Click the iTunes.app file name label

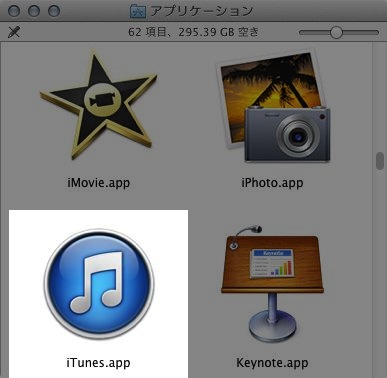click(99, 363)
